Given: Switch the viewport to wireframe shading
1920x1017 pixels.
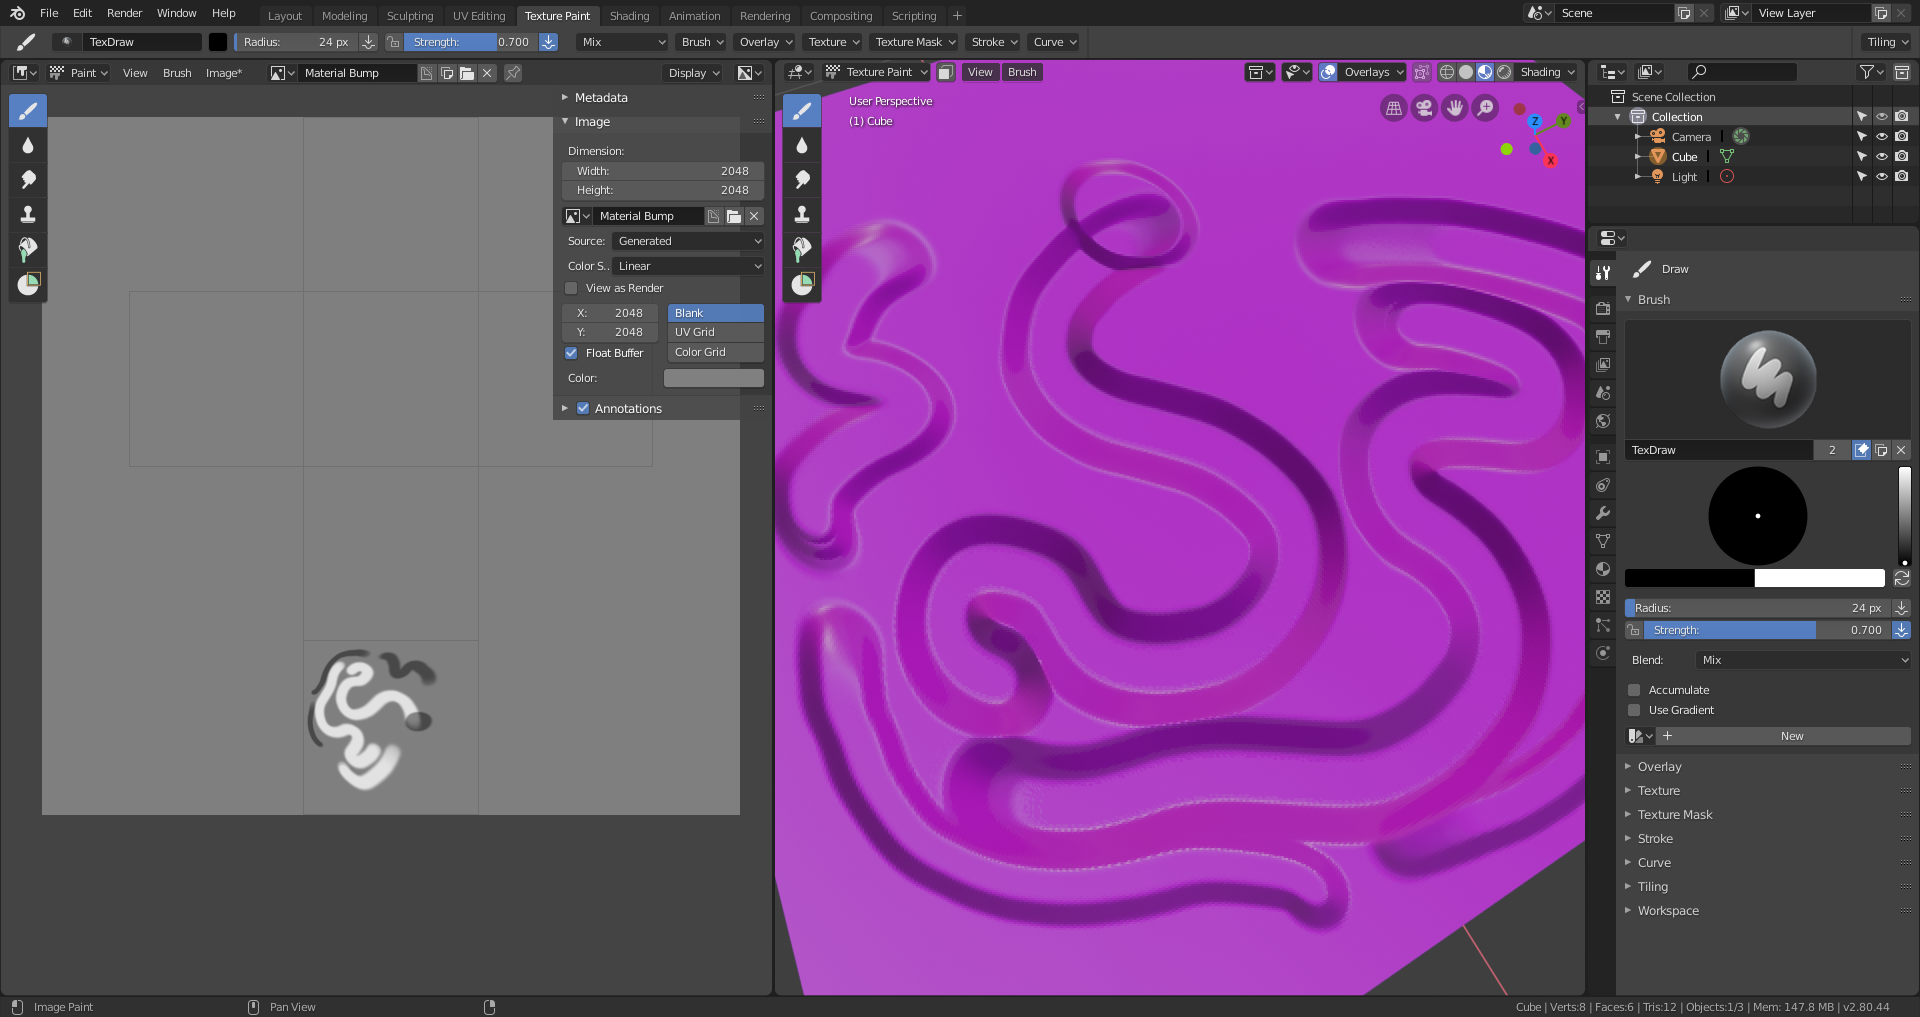Looking at the screenshot, I should [x=1447, y=72].
